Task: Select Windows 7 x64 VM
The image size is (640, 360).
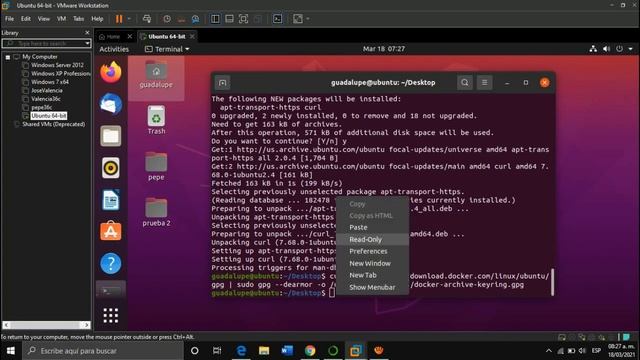Action: (50, 82)
